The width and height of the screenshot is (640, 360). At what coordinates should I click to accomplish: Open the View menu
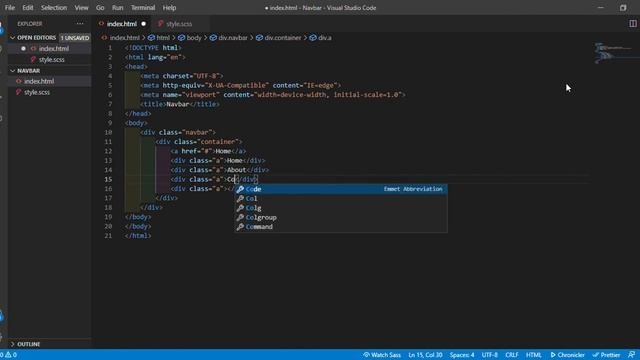click(x=81, y=8)
